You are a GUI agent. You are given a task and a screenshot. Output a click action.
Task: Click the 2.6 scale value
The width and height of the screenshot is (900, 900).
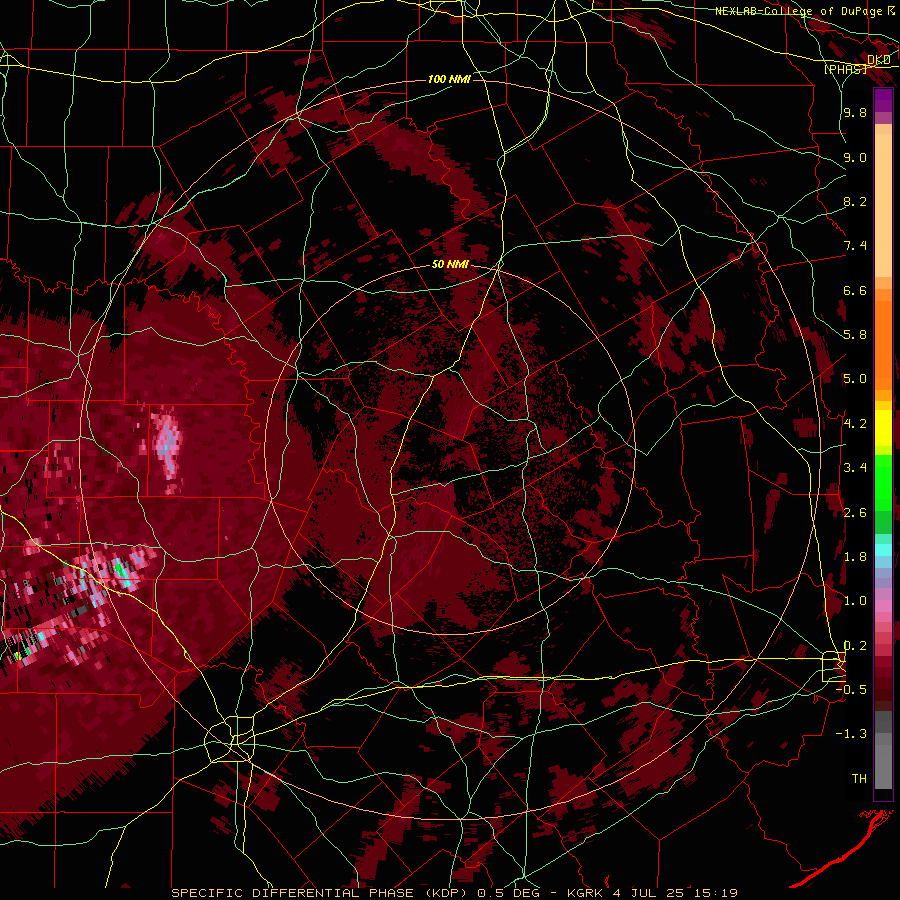(855, 513)
